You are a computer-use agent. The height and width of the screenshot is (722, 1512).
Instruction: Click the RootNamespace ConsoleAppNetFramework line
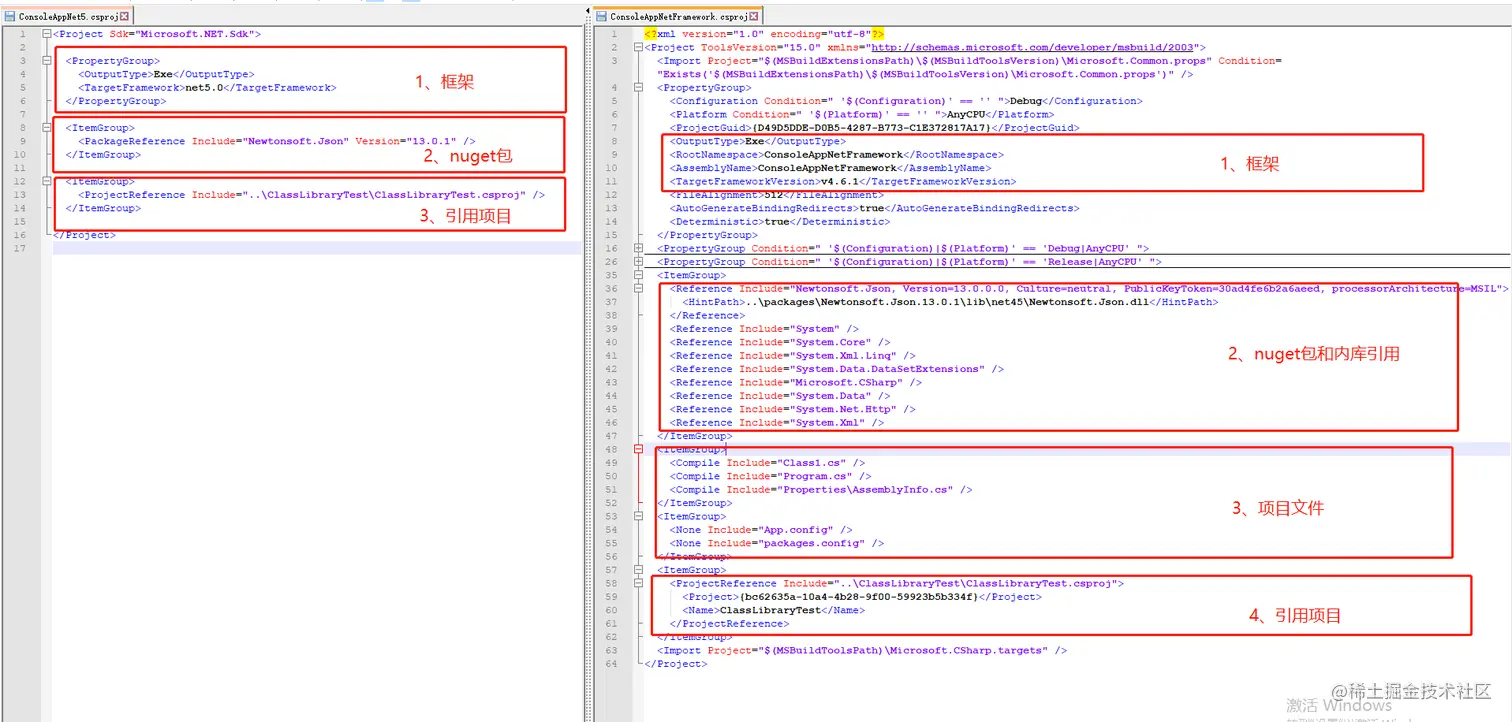[x=837, y=155]
